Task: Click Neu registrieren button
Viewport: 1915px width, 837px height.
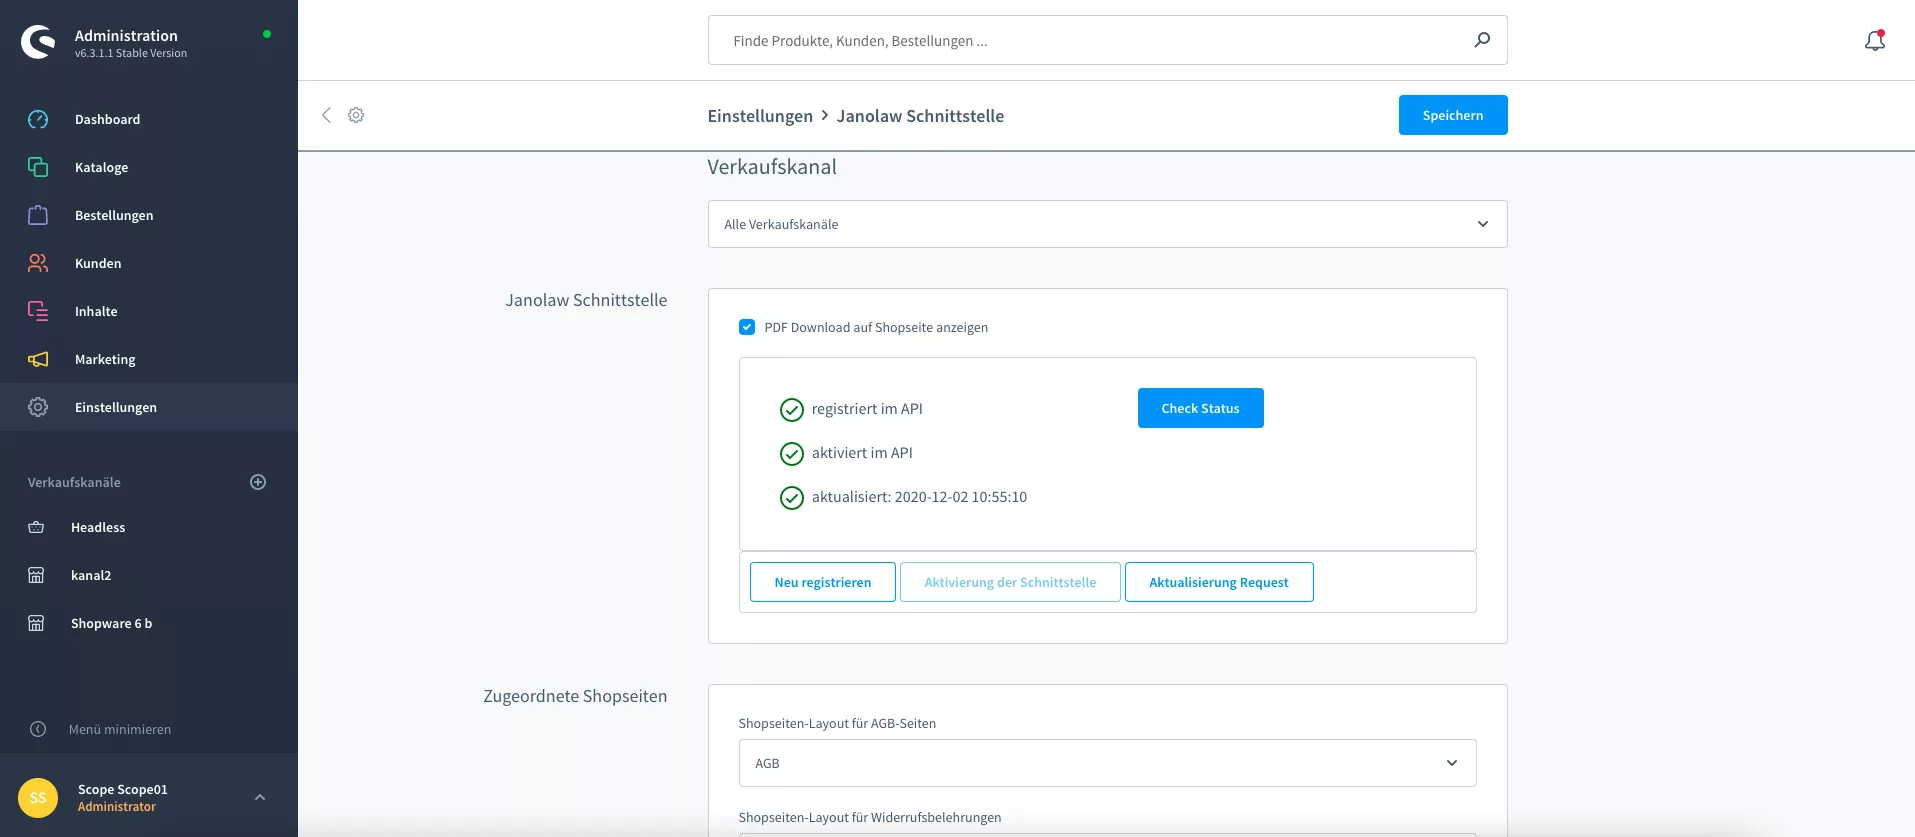Action: tap(822, 582)
